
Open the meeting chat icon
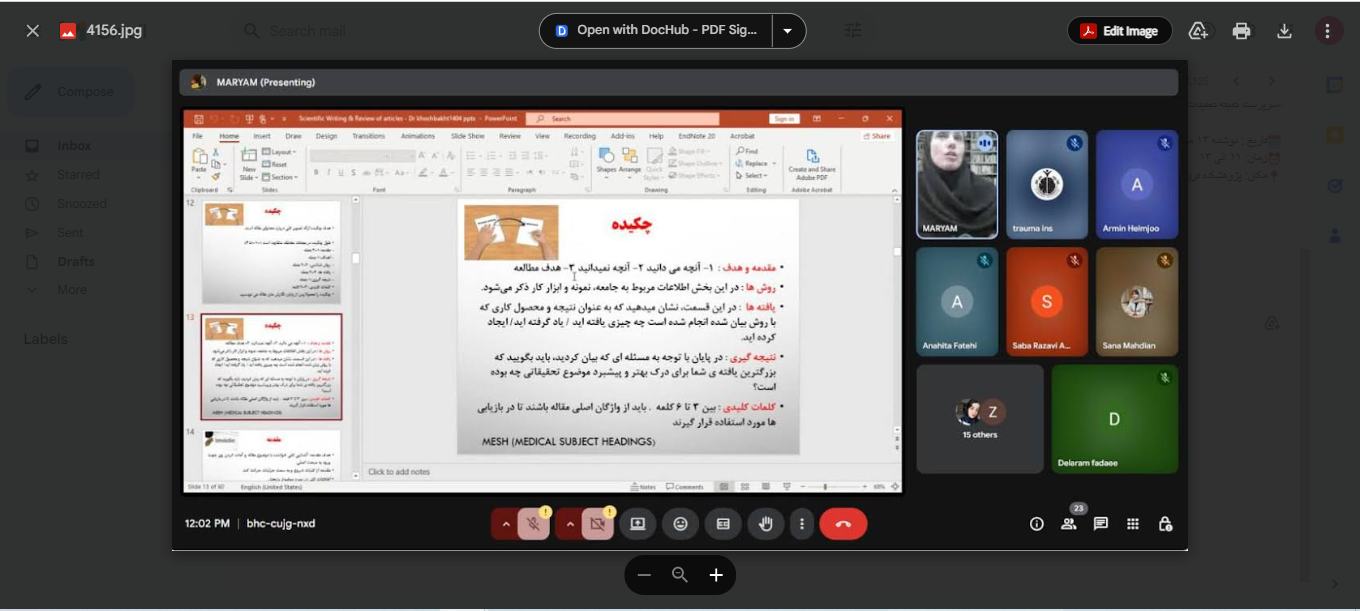coord(1101,523)
